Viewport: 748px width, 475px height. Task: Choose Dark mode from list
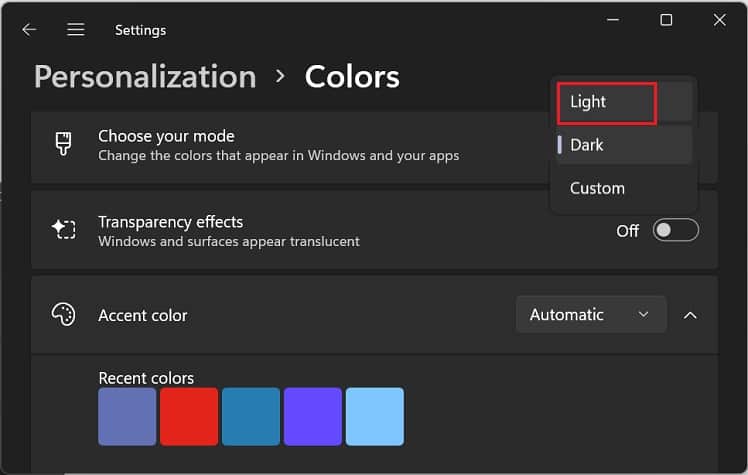pos(621,145)
